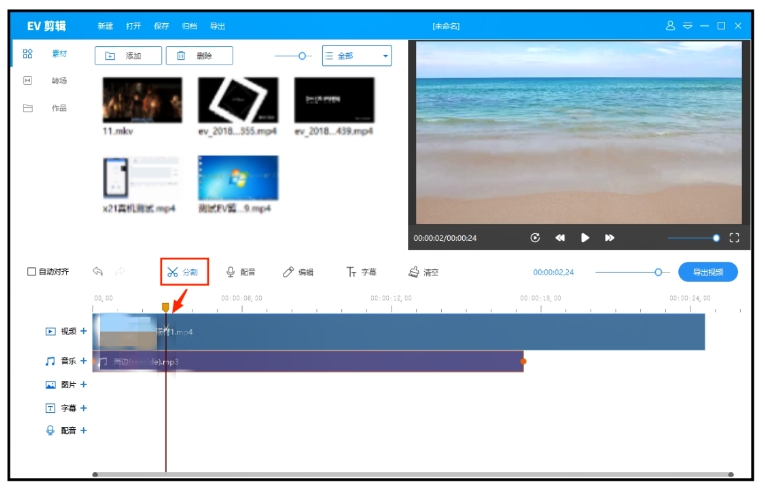Image resolution: width=765 pixels, height=489 pixels.
Task: Click the 删除 (delete) button
Action: 199,56
